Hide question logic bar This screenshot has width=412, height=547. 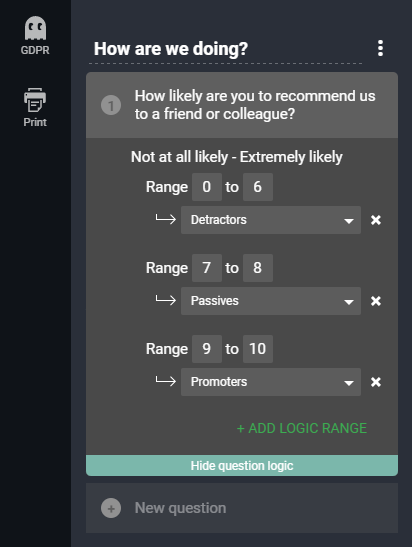[x=242, y=465]
